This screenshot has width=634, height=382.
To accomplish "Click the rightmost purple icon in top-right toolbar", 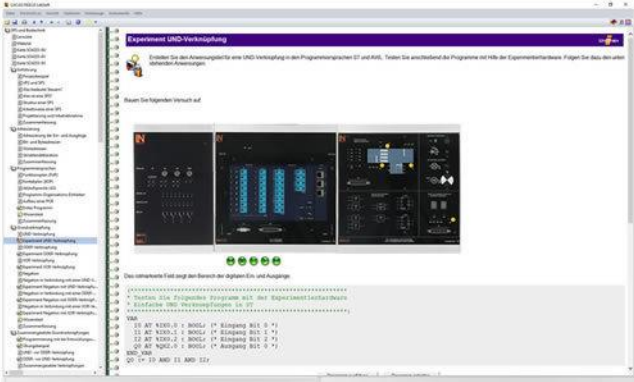I will (x=628, y=22).
